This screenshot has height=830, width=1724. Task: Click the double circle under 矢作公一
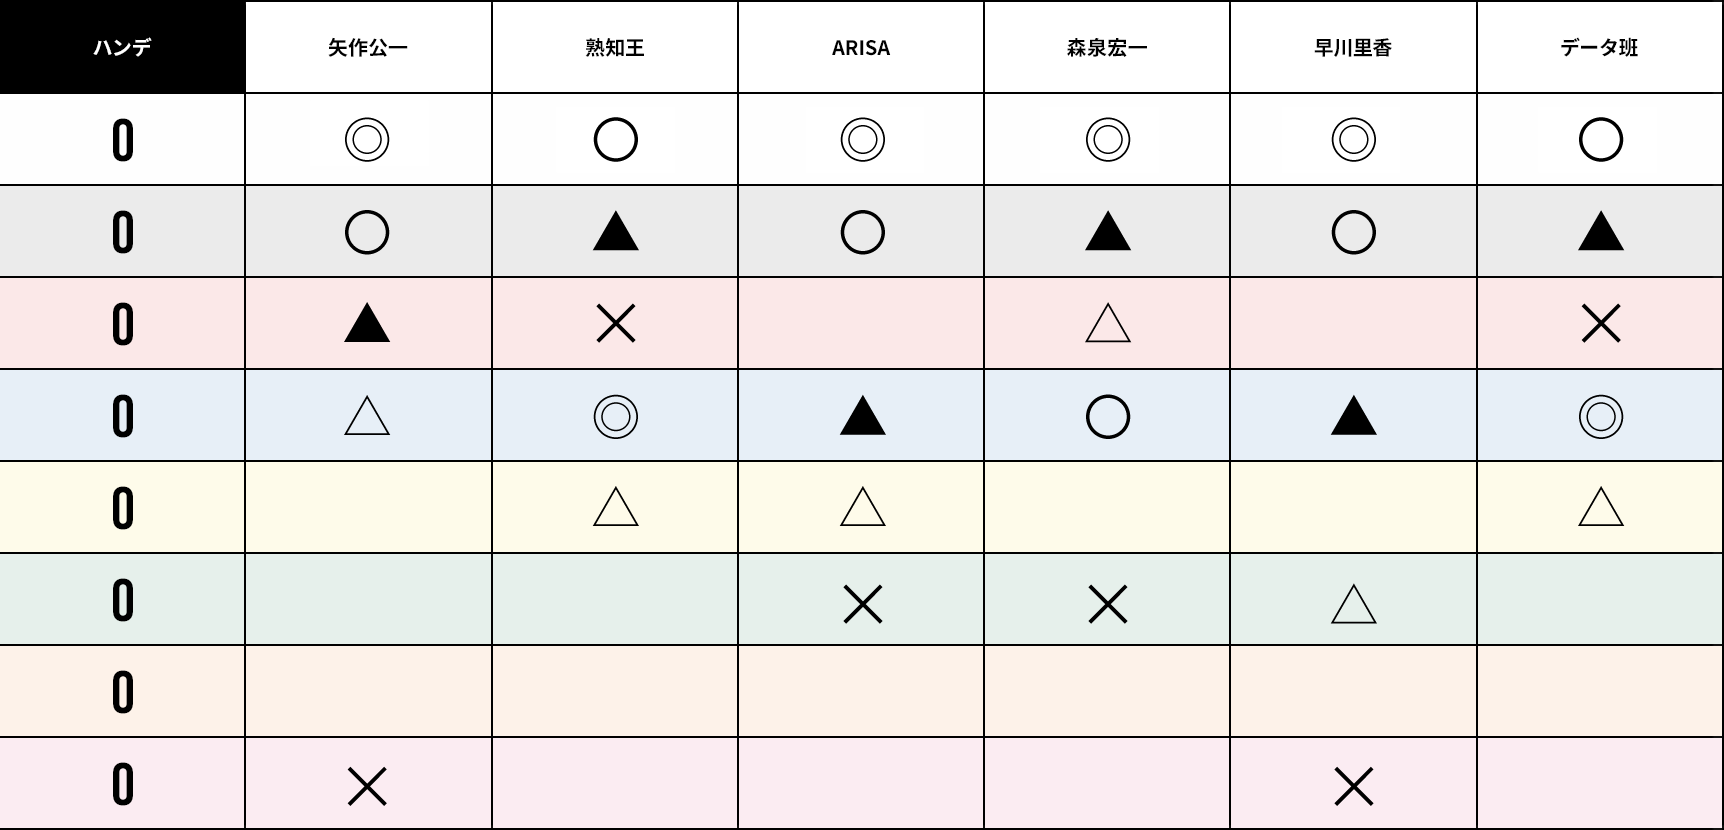367,140
